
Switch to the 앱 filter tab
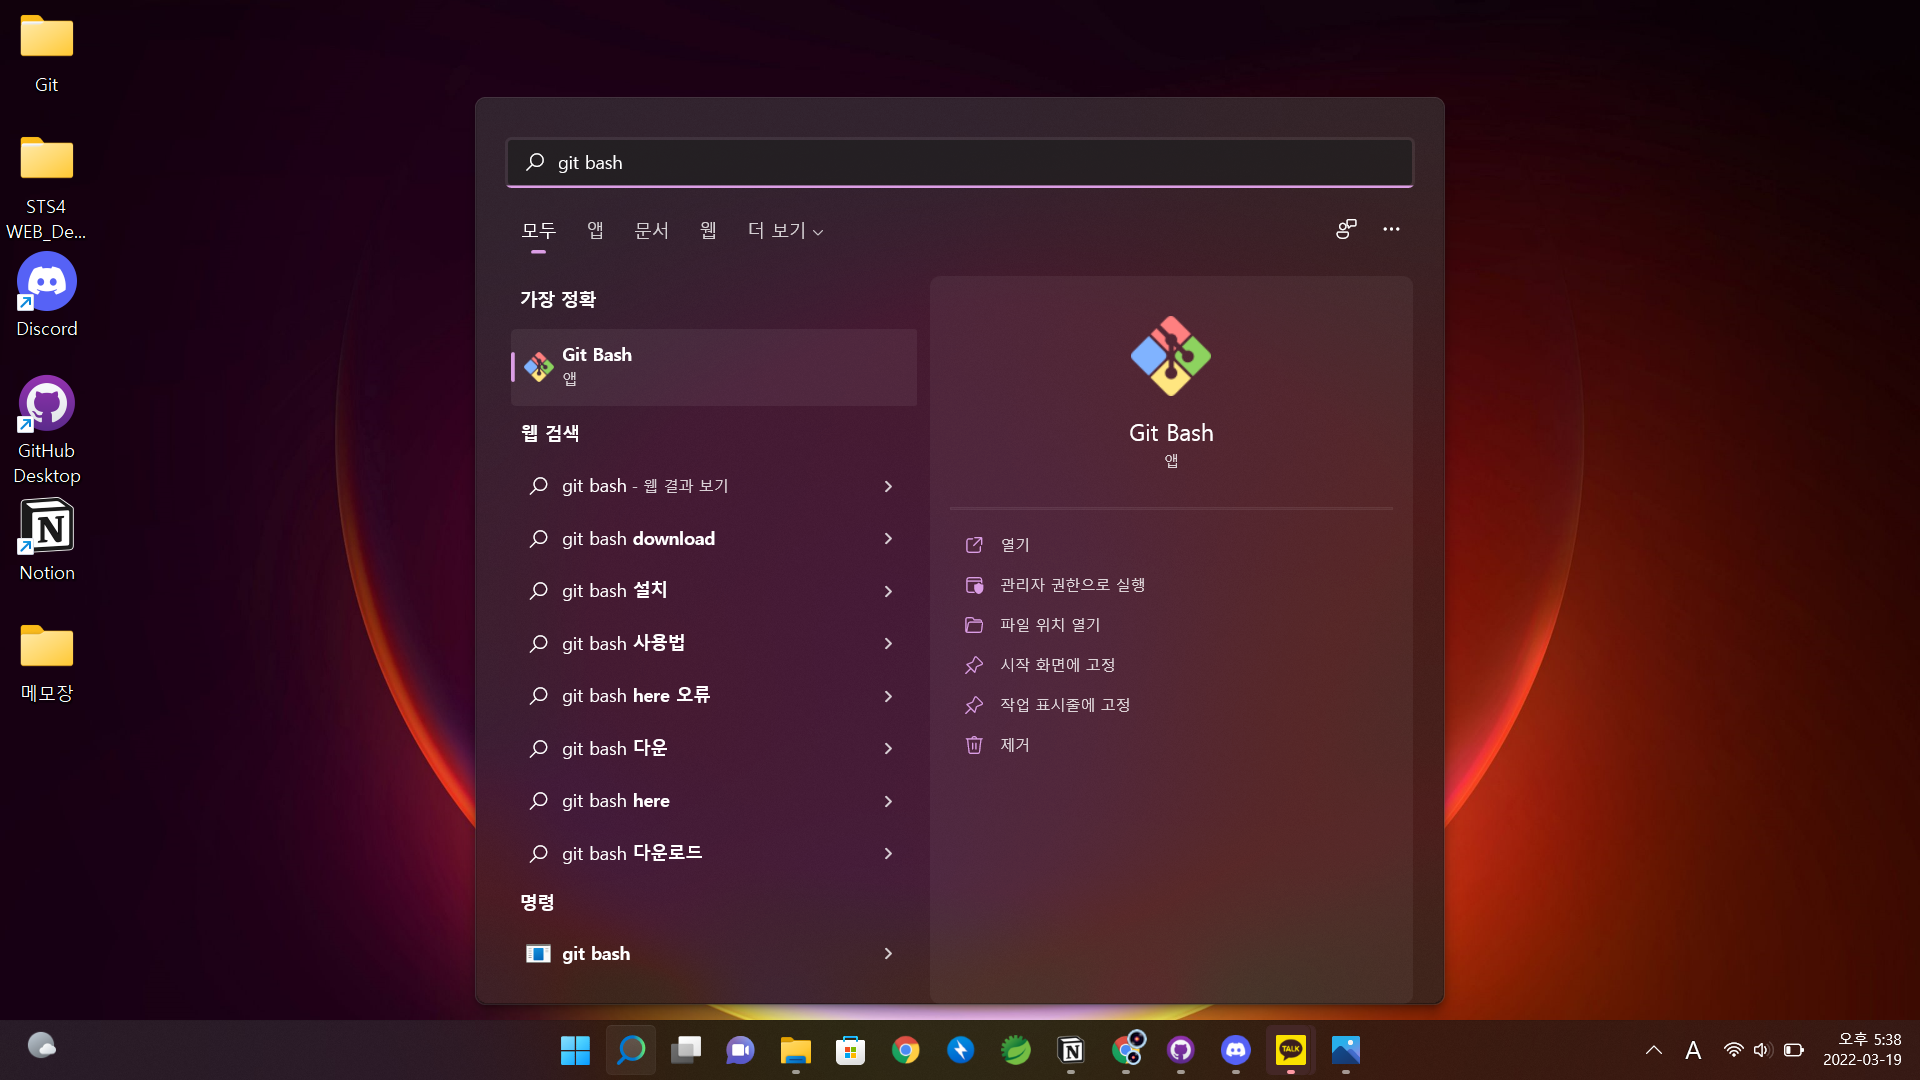[595, 231]
